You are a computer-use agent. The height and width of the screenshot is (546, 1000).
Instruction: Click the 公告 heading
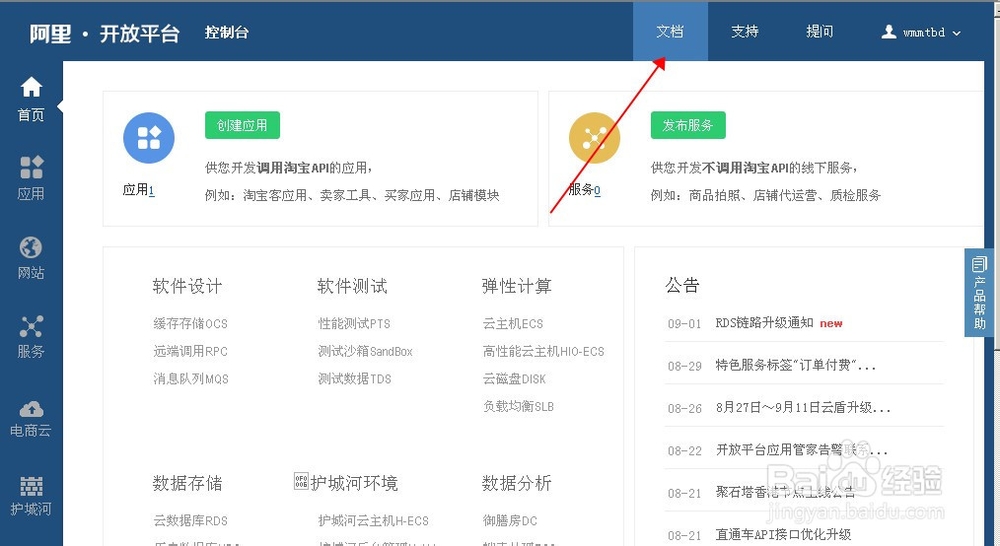682,284
